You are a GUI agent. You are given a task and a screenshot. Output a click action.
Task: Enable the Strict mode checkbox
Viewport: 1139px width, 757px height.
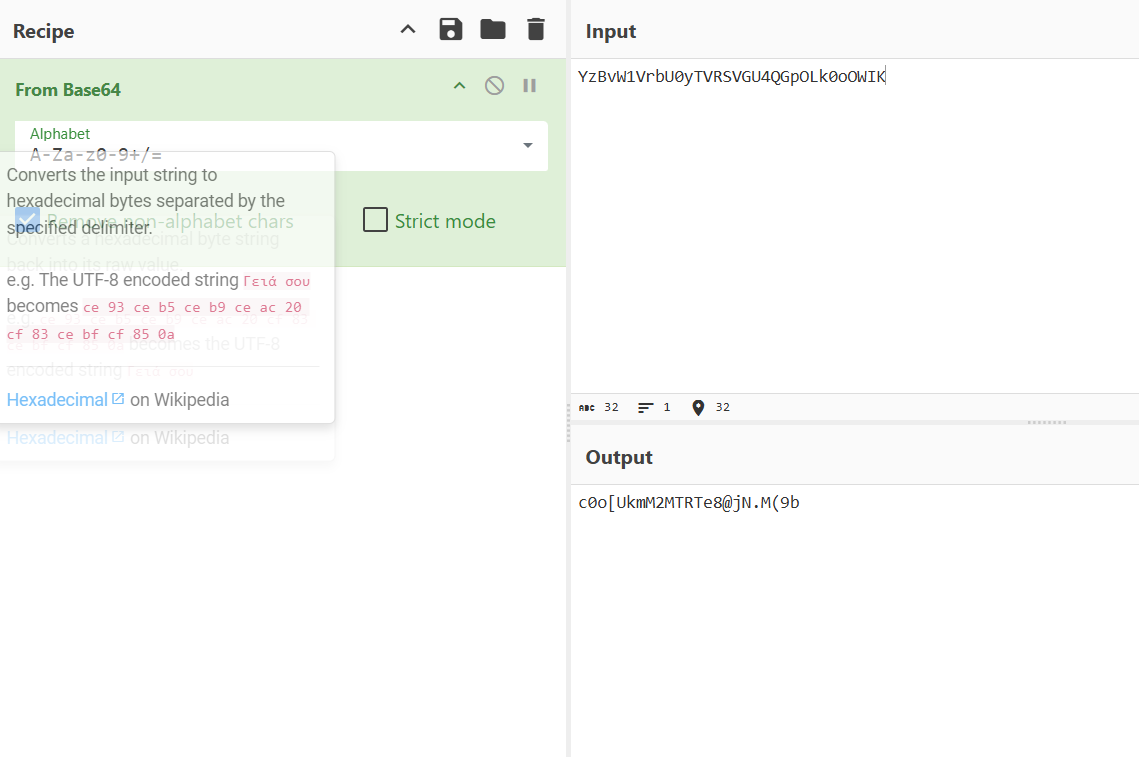point(375,219)
